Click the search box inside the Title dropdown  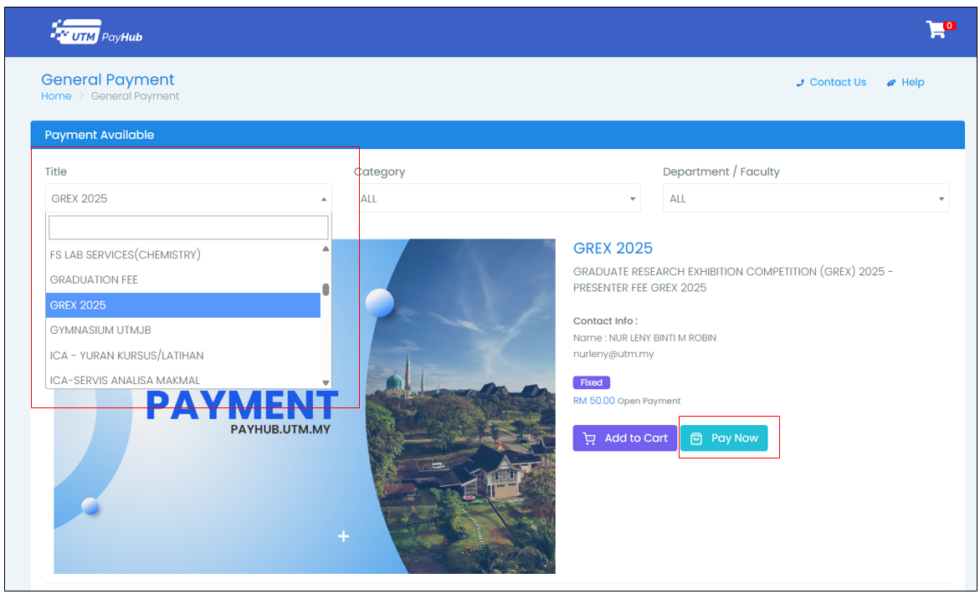pyautogui.click(x=188, y=227)
